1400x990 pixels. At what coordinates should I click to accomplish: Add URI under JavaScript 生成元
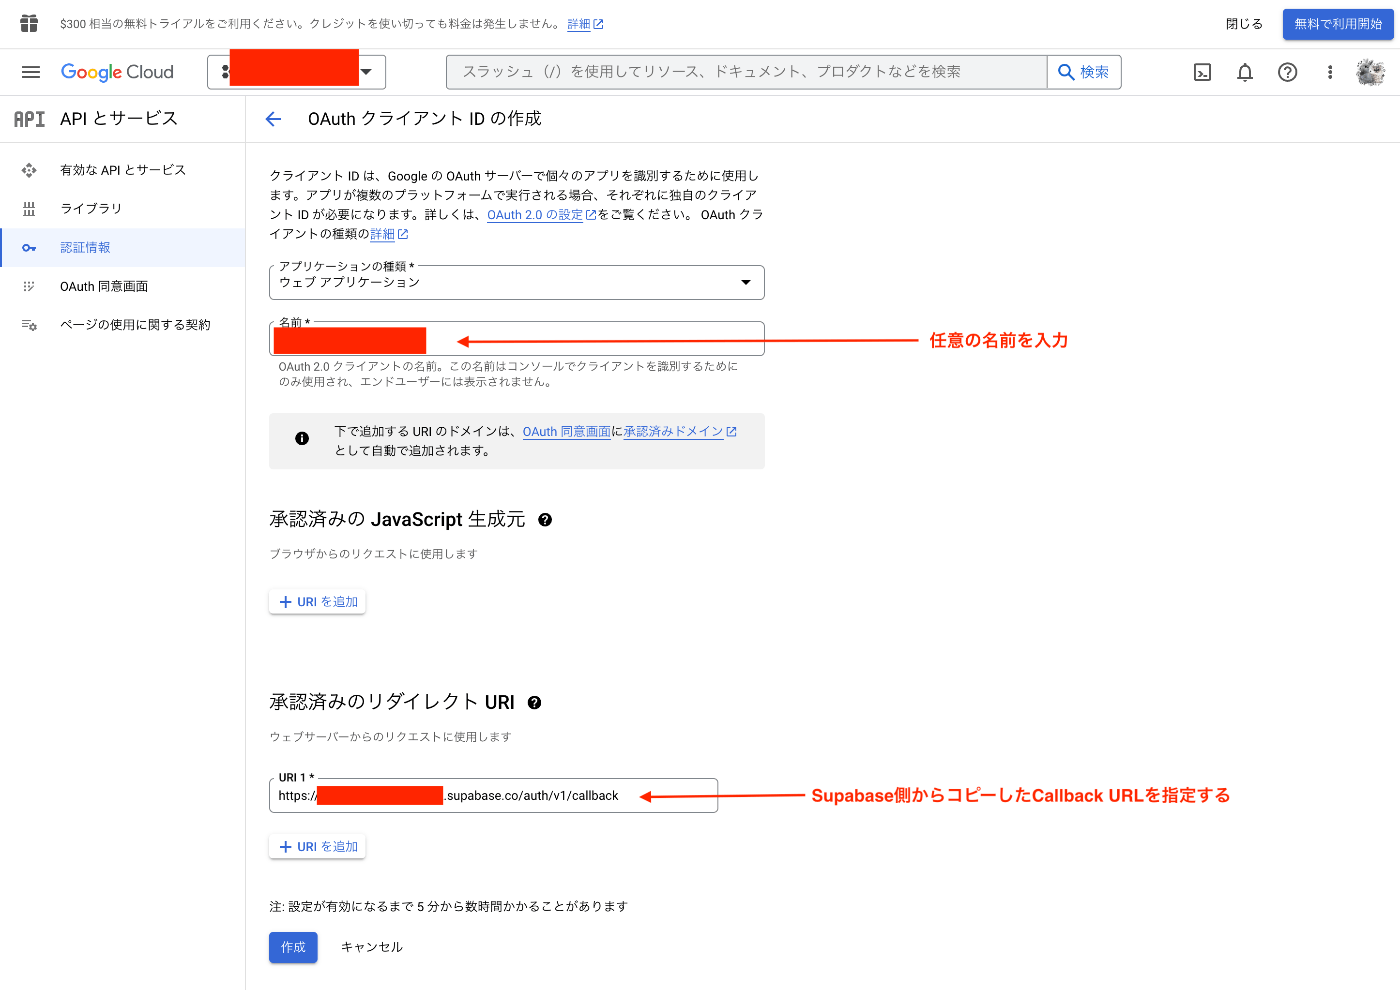pos(317,602)
